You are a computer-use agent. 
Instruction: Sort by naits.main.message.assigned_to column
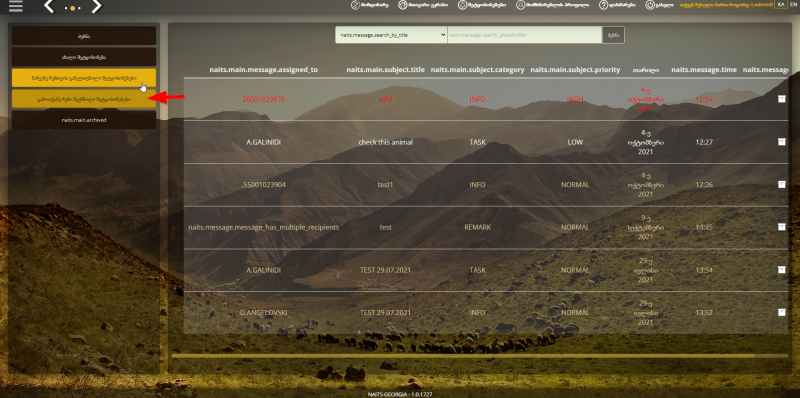[263, 69]
